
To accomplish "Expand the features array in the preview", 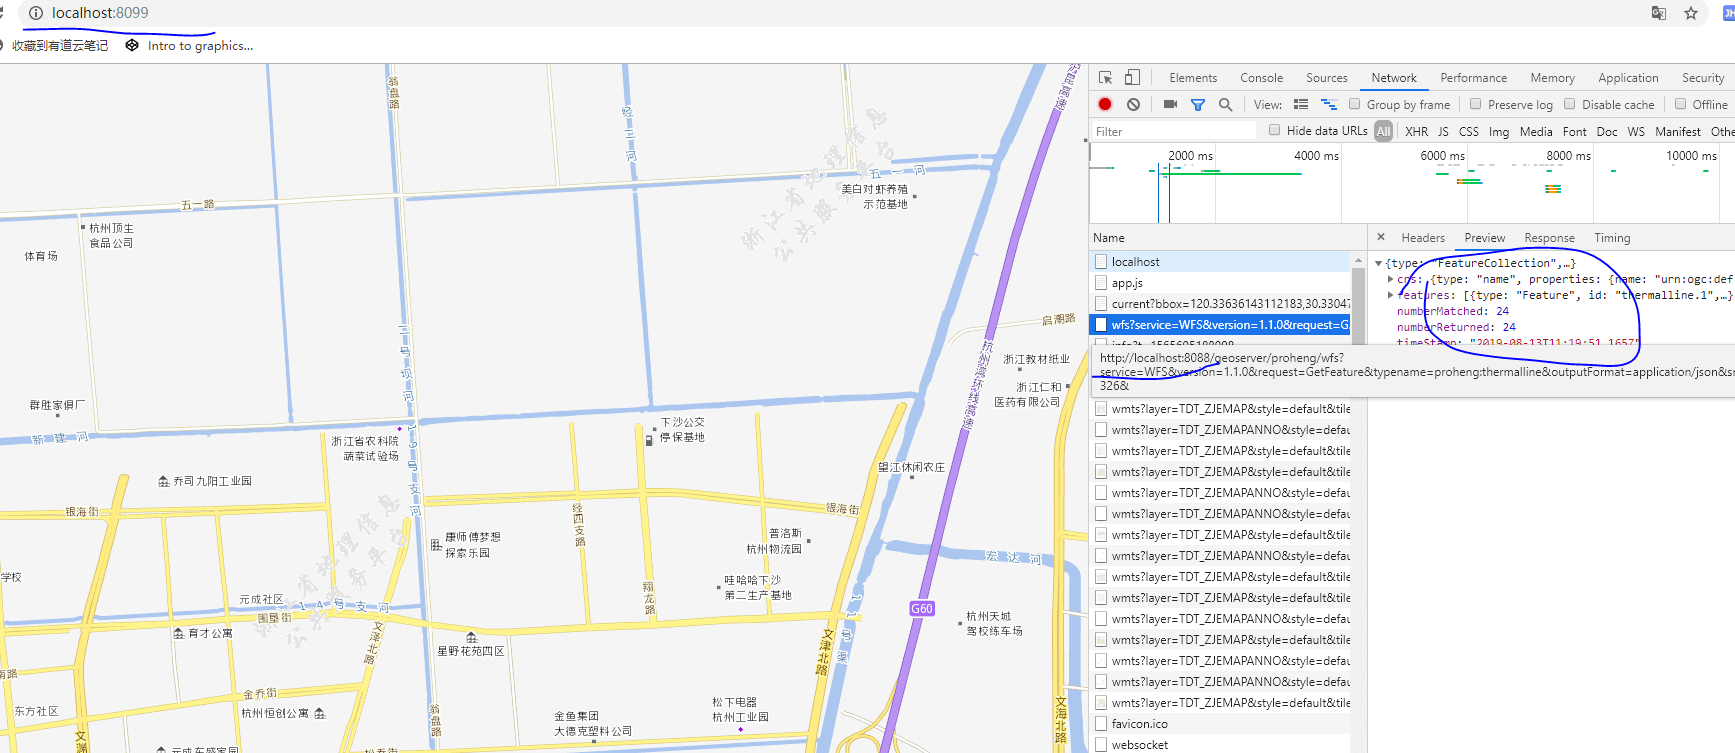I will coord(1391,295).
